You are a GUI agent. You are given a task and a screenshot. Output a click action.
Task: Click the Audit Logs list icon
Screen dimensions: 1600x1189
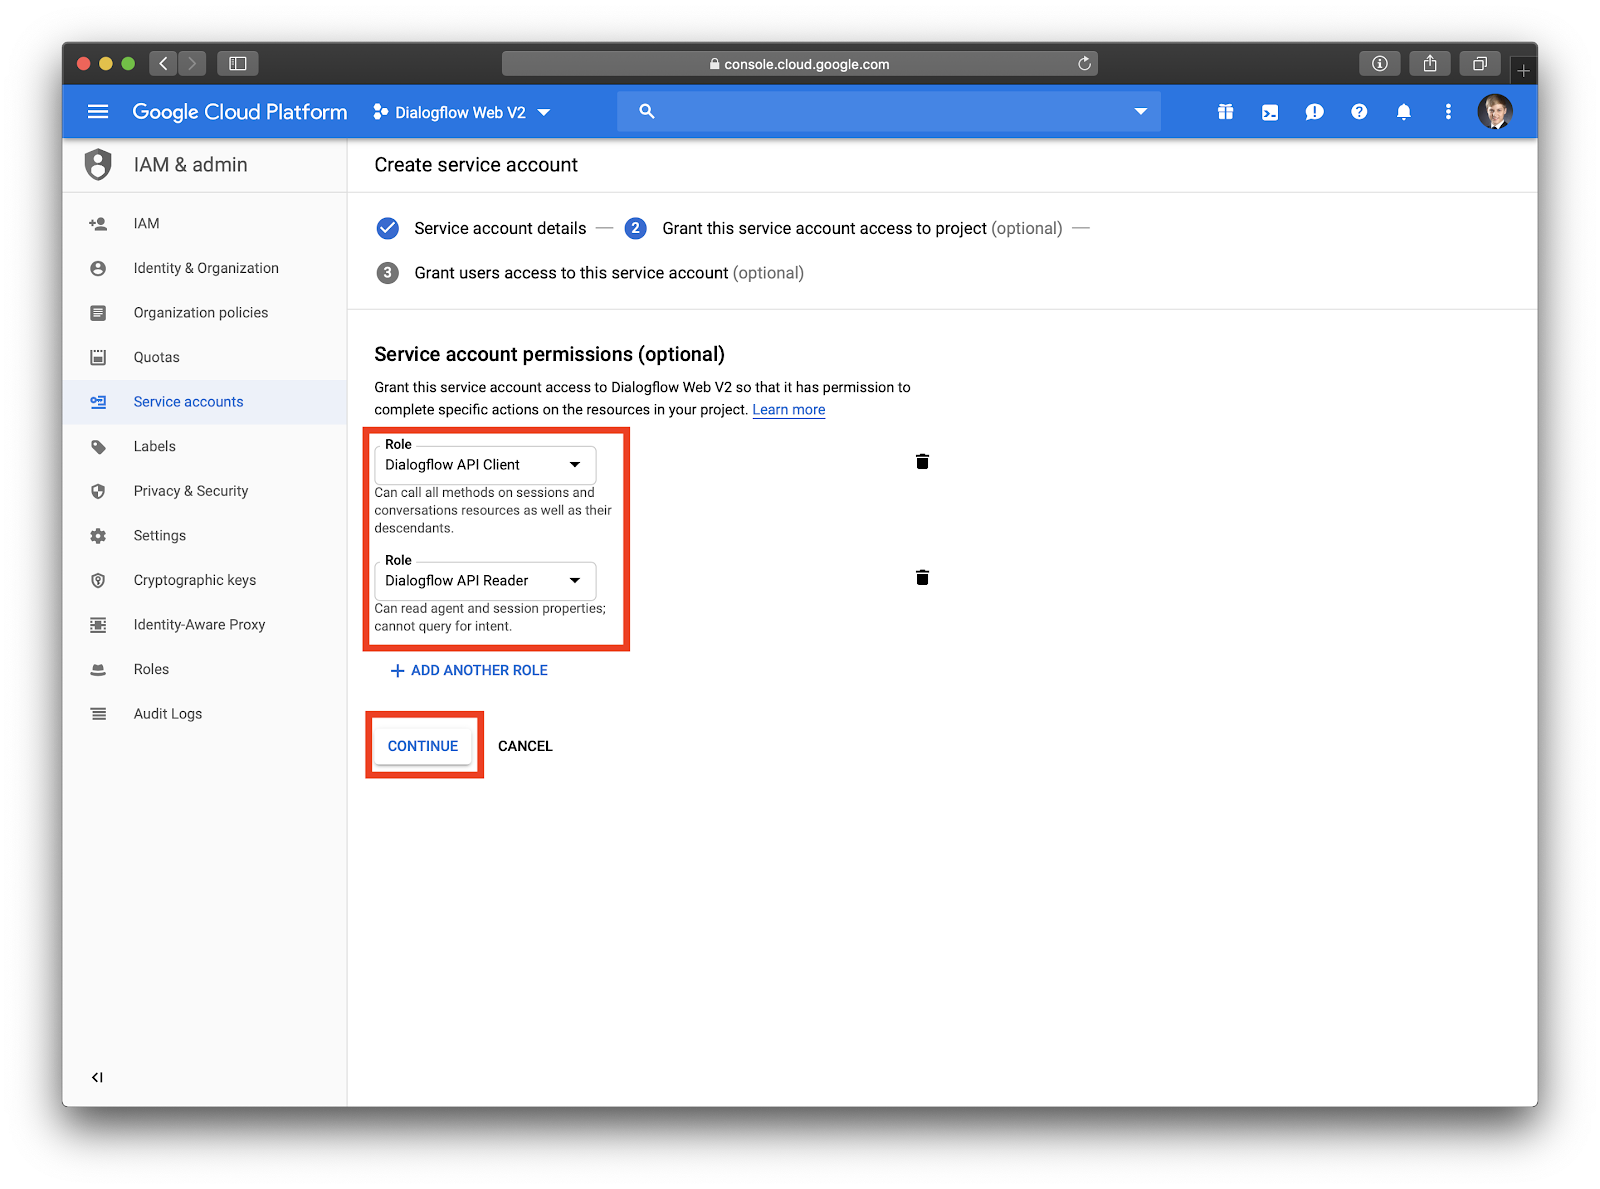98,714
